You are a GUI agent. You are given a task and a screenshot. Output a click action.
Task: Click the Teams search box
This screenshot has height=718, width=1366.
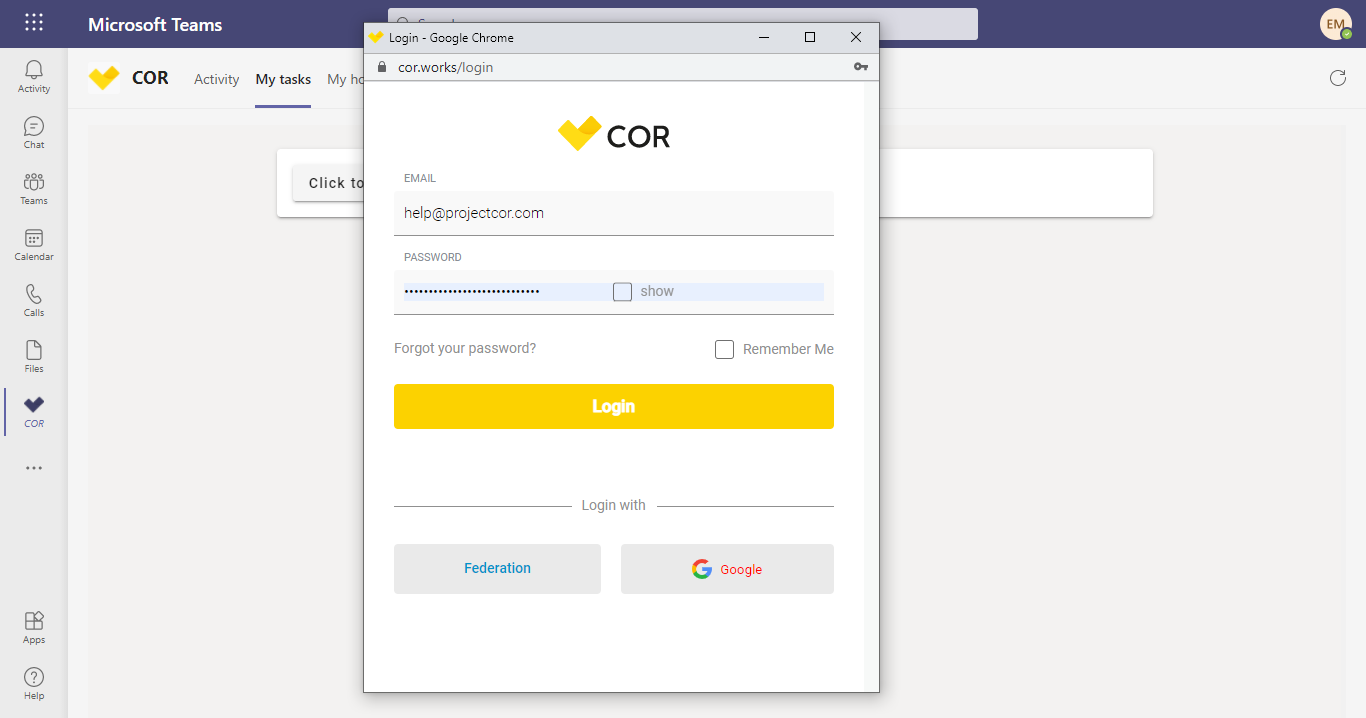pyautogui.click(x=683, y=24)
